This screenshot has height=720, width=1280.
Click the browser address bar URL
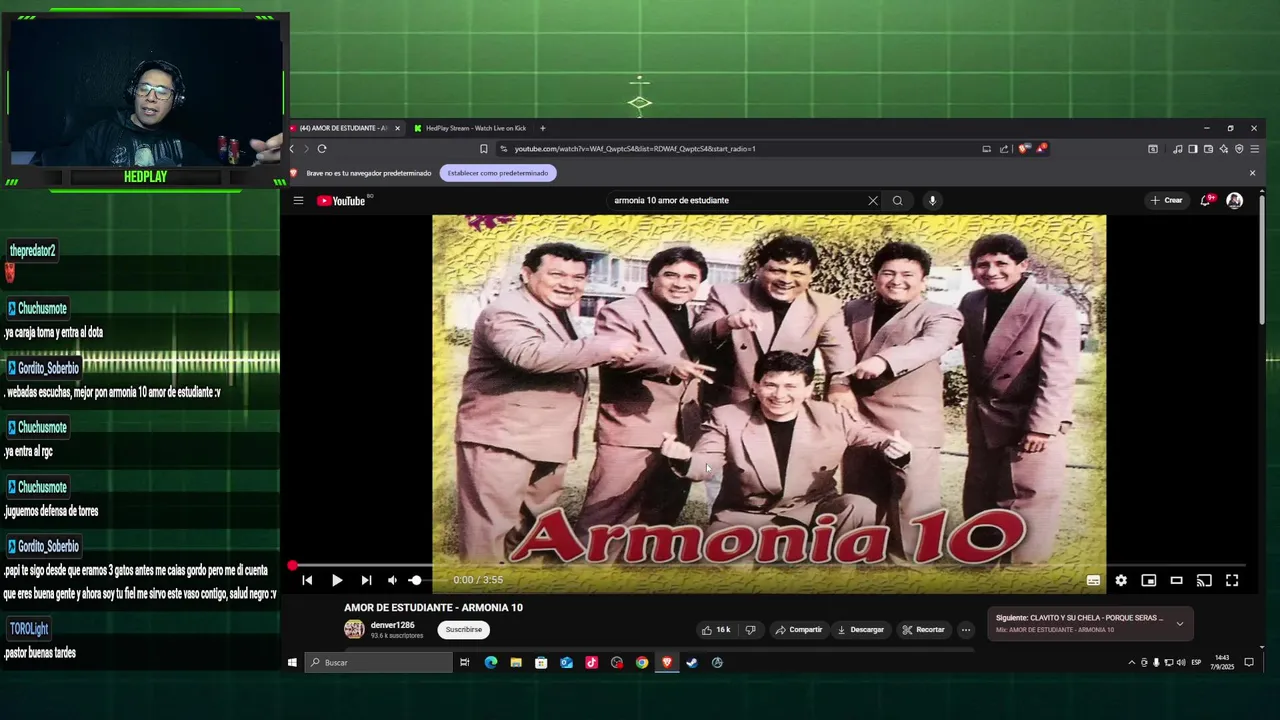point(635,149)
